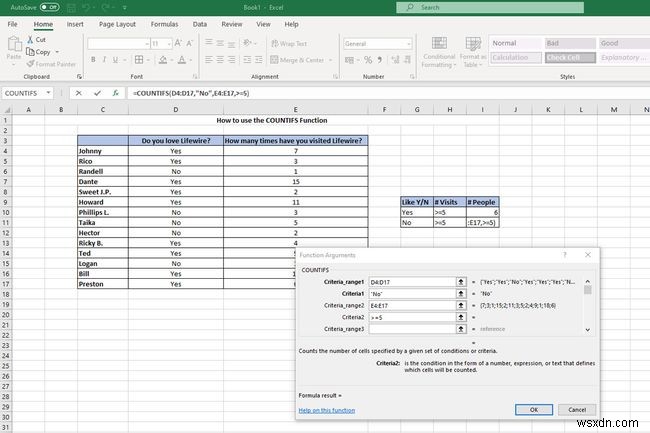Click Cancel in Function Arguments dialog
Image resolution: width=650 pixels, height=433 pixels.
tap(577, 409)
